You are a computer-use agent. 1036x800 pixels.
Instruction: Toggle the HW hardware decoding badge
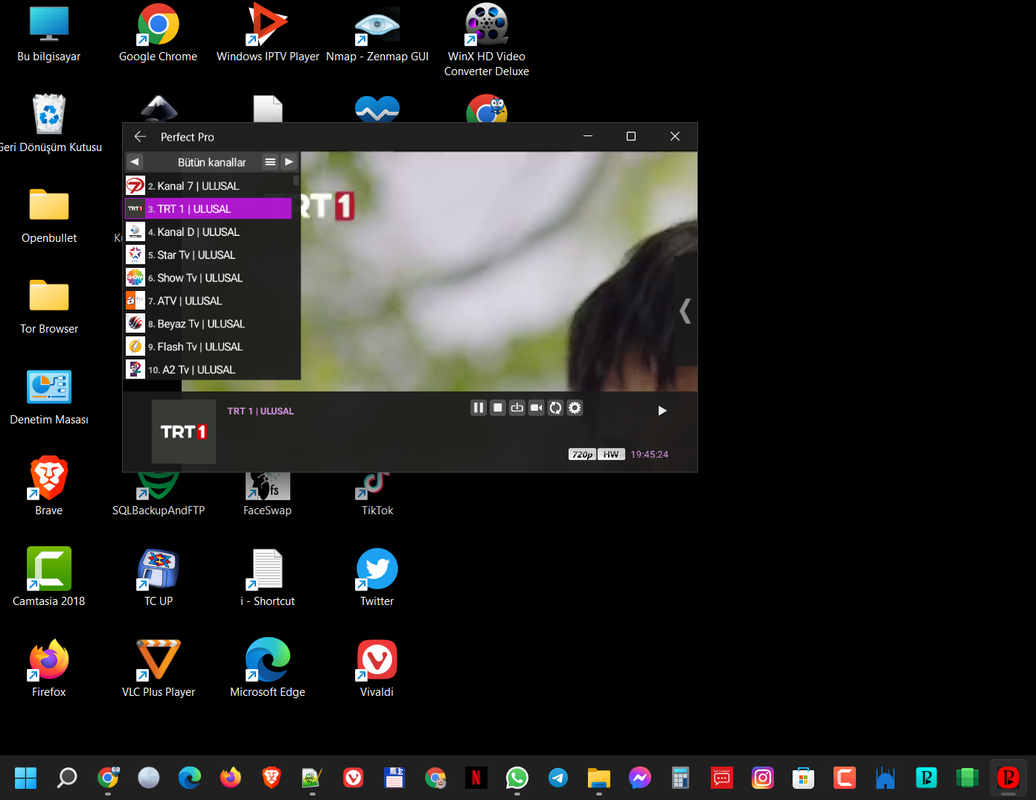pos(611,455)
